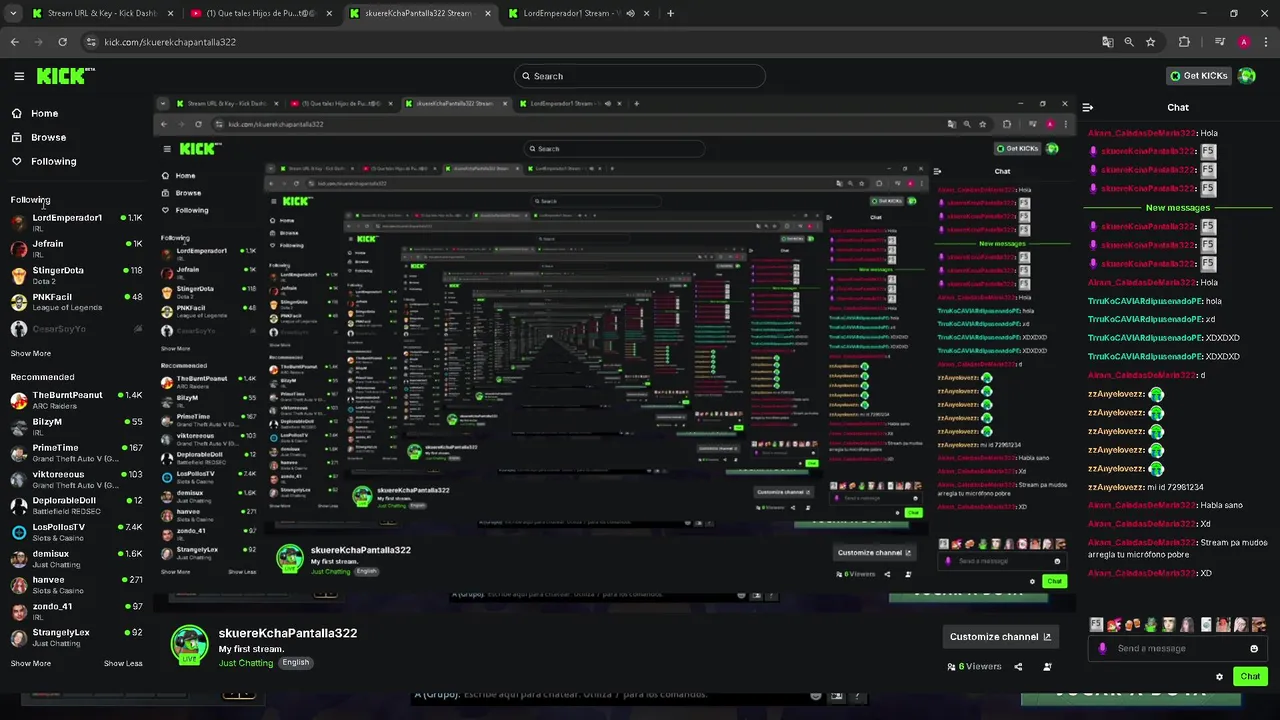
Task: Click the Home icon in Kick sidebar
Action: pyautogui.click(x=17, y=113)
